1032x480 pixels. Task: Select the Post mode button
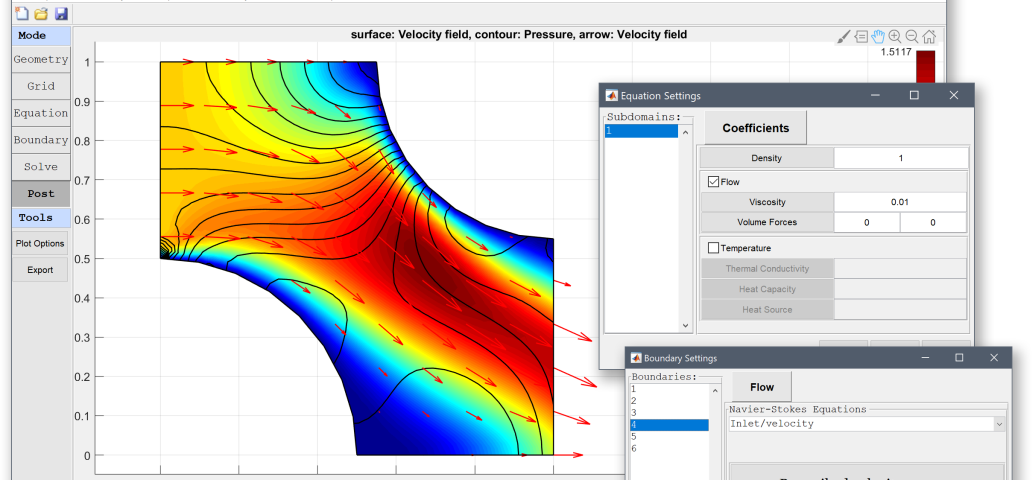pyautogui.click(x=41, y=194)
